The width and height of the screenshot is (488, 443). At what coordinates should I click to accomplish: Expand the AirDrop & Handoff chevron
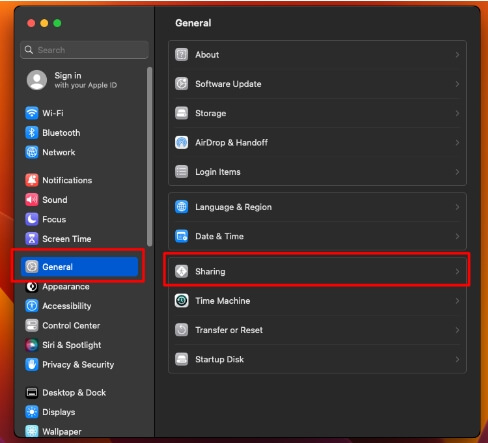pos(457,142)
